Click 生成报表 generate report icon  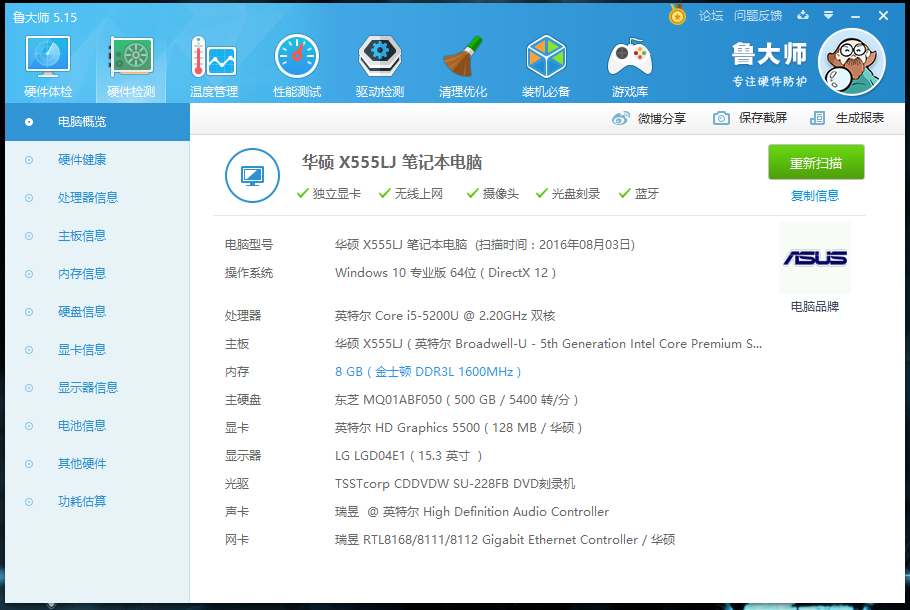tap(817, 118)
